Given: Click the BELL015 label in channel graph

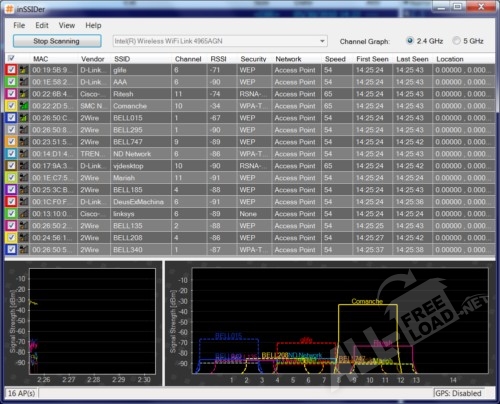Looking at the screenshot, I should [229, 336].
